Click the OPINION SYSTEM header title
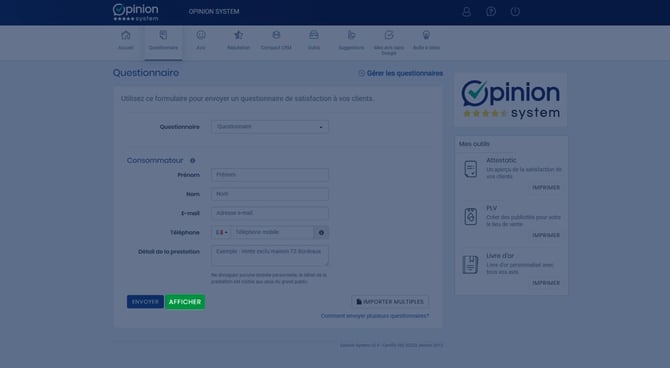The image size is (670, 368). pyautogui.click(x=214, y=12)
